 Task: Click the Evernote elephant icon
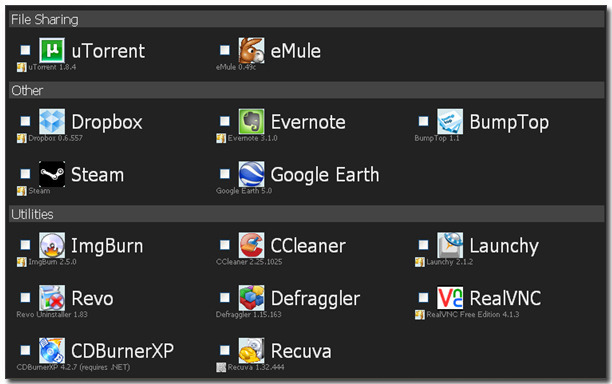tap(251, 121)
